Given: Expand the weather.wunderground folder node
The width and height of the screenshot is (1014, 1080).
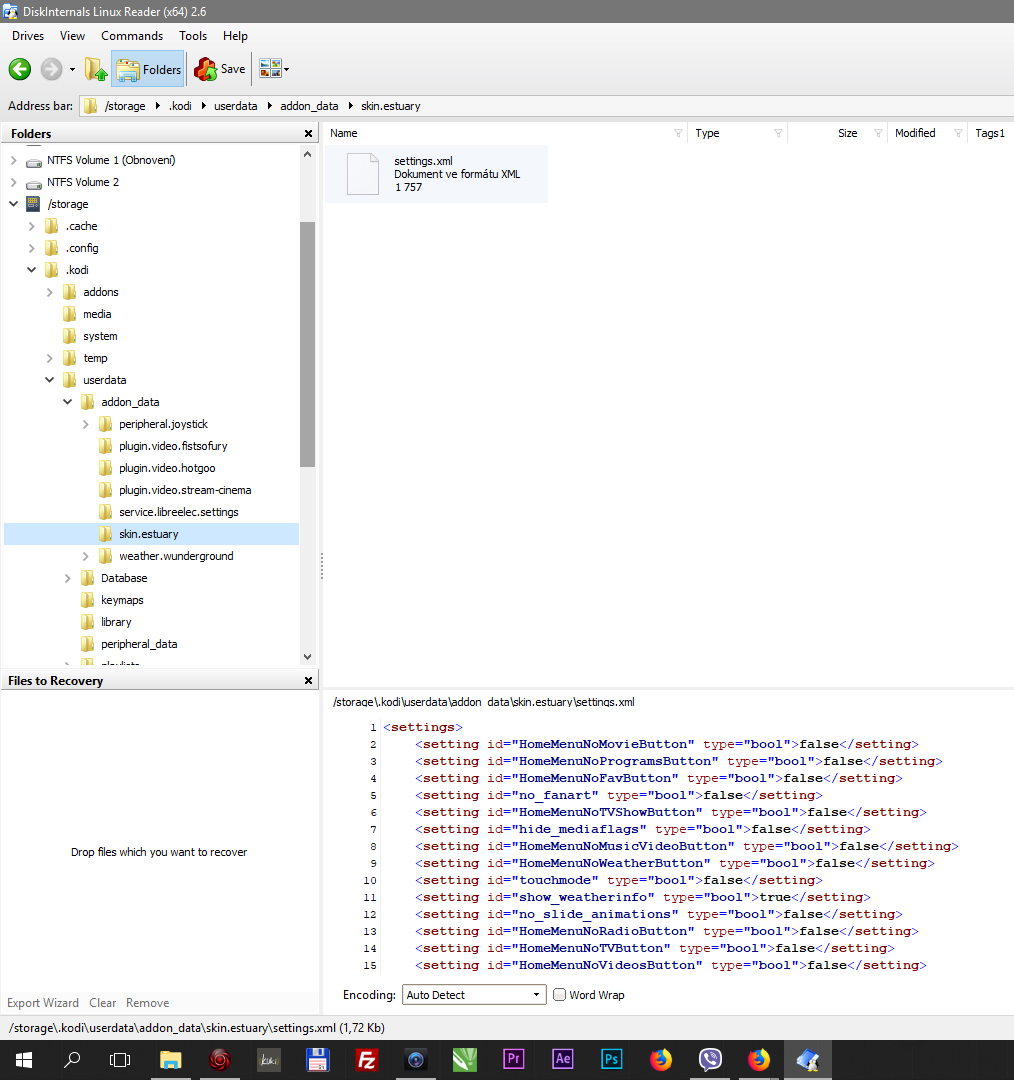Looking at the screenshot, I should [86, 556].
